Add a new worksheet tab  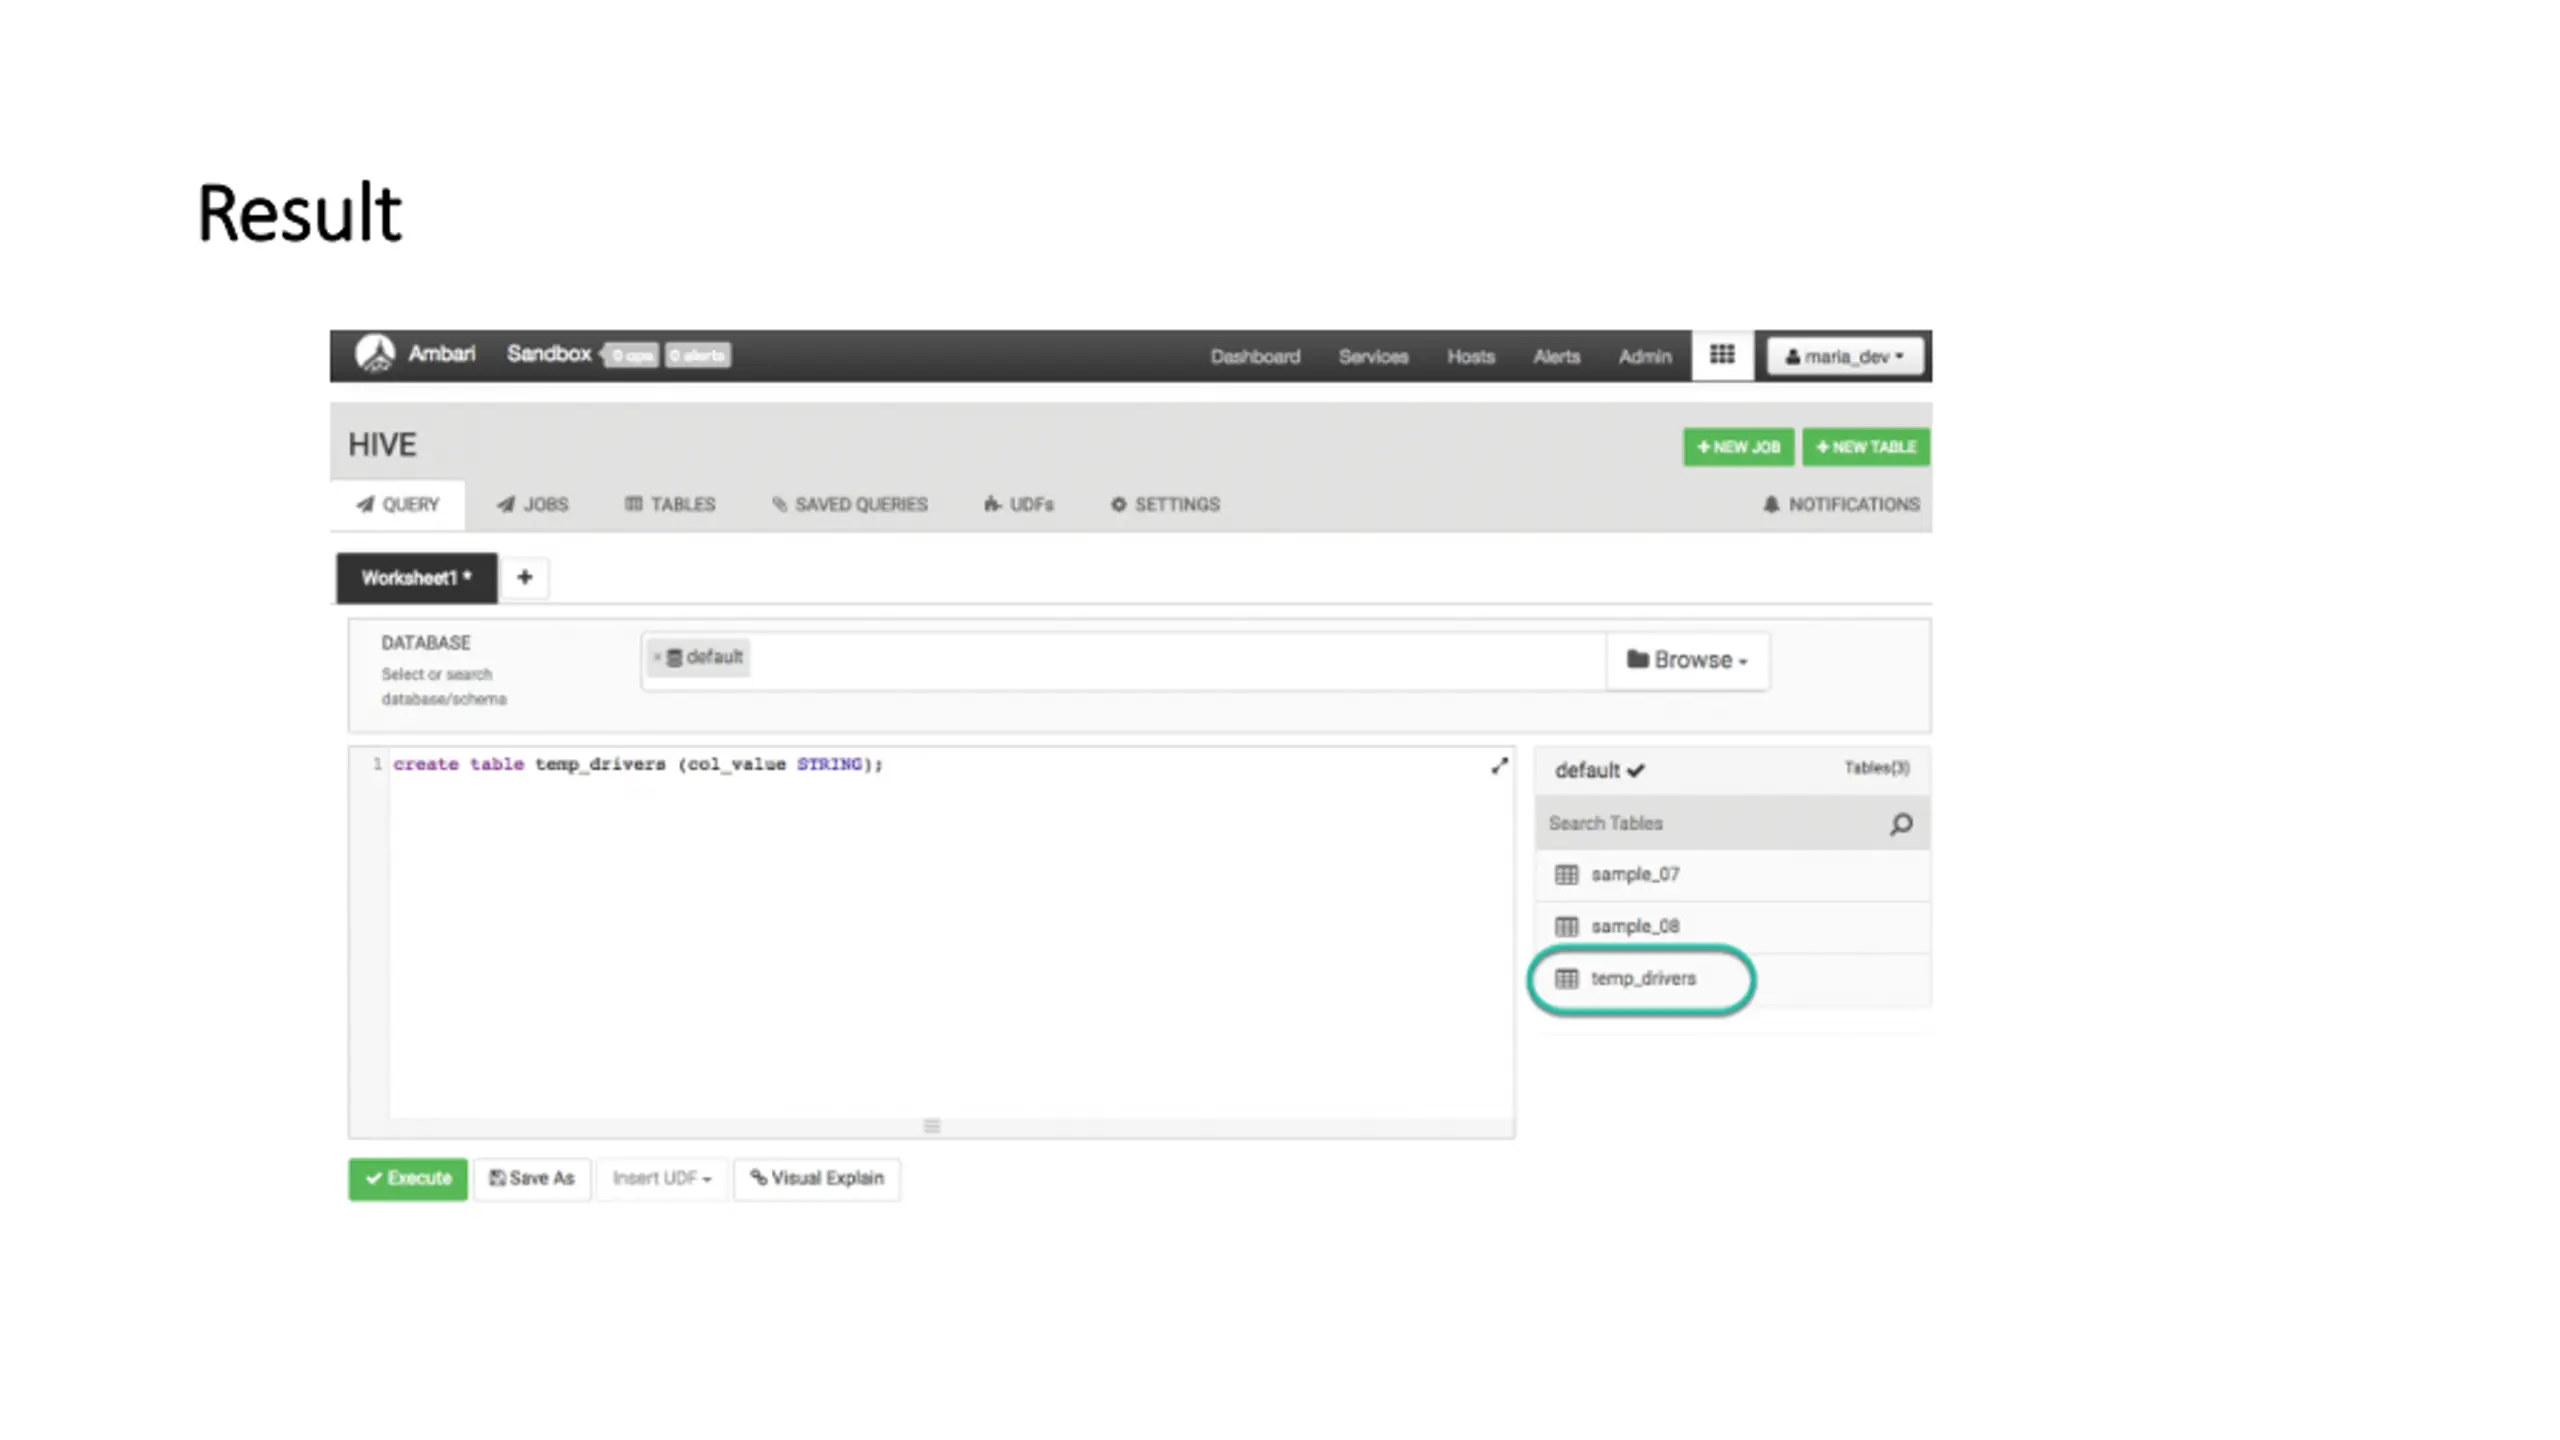525,577
